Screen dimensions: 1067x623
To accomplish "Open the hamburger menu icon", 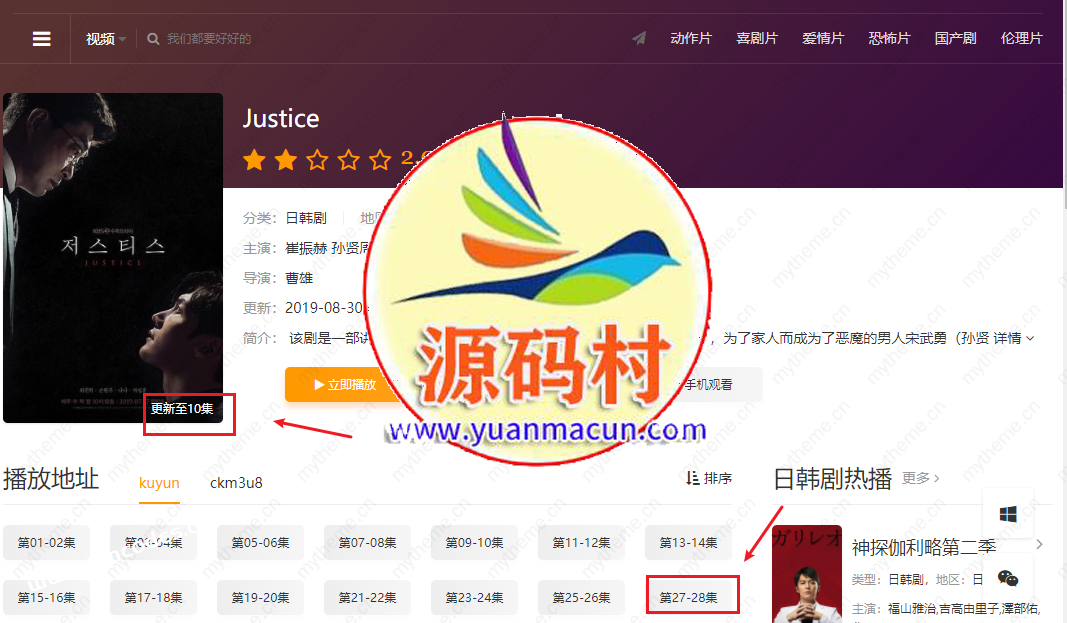I will pyautogui.click(x=41, y=39).
